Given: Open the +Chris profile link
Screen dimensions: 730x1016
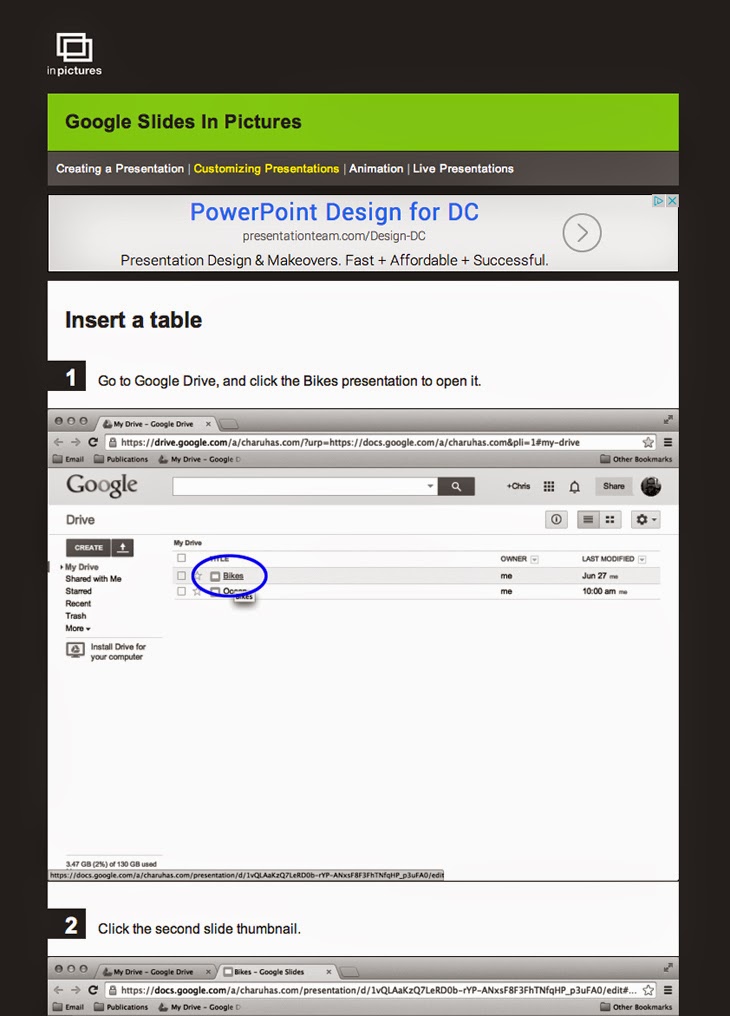Looking at the screenshot, I should pos(518,486).
